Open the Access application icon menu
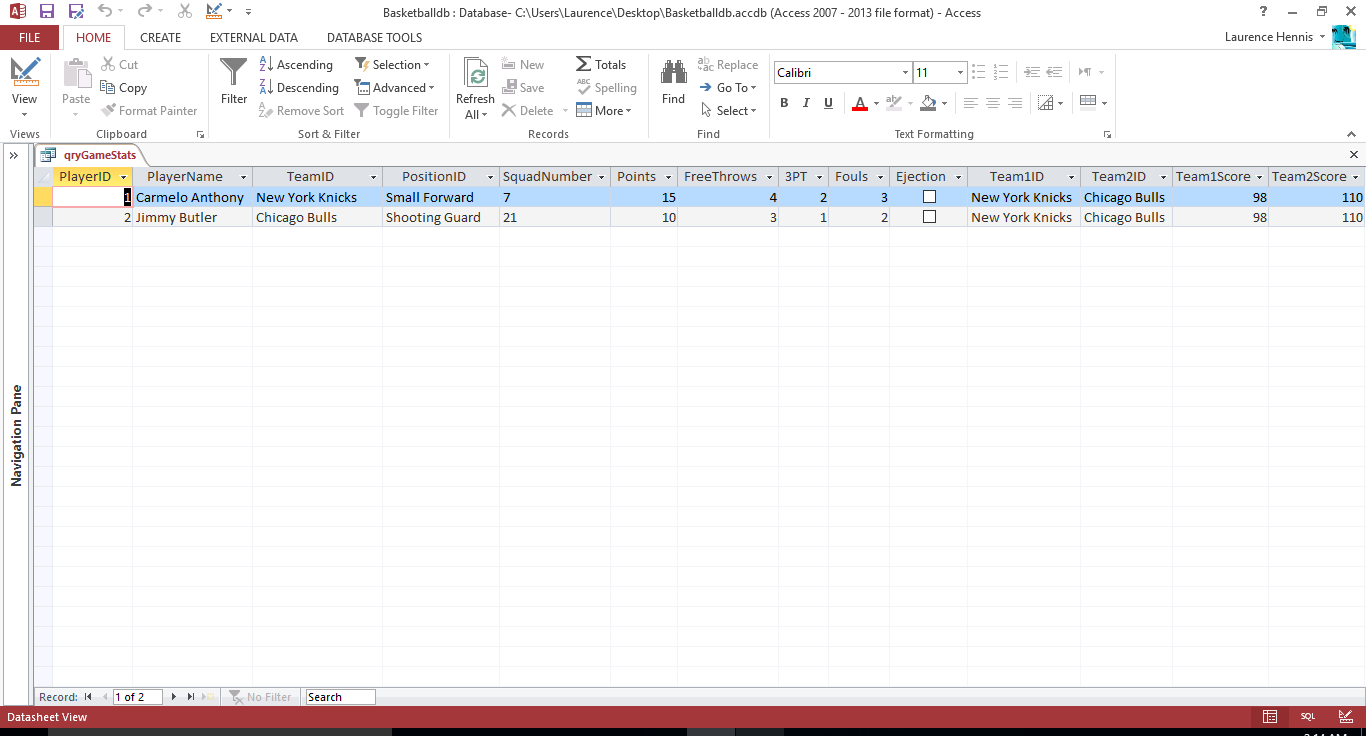The height and width of the screenshot is (736, 1366). [x=17, y=12]
